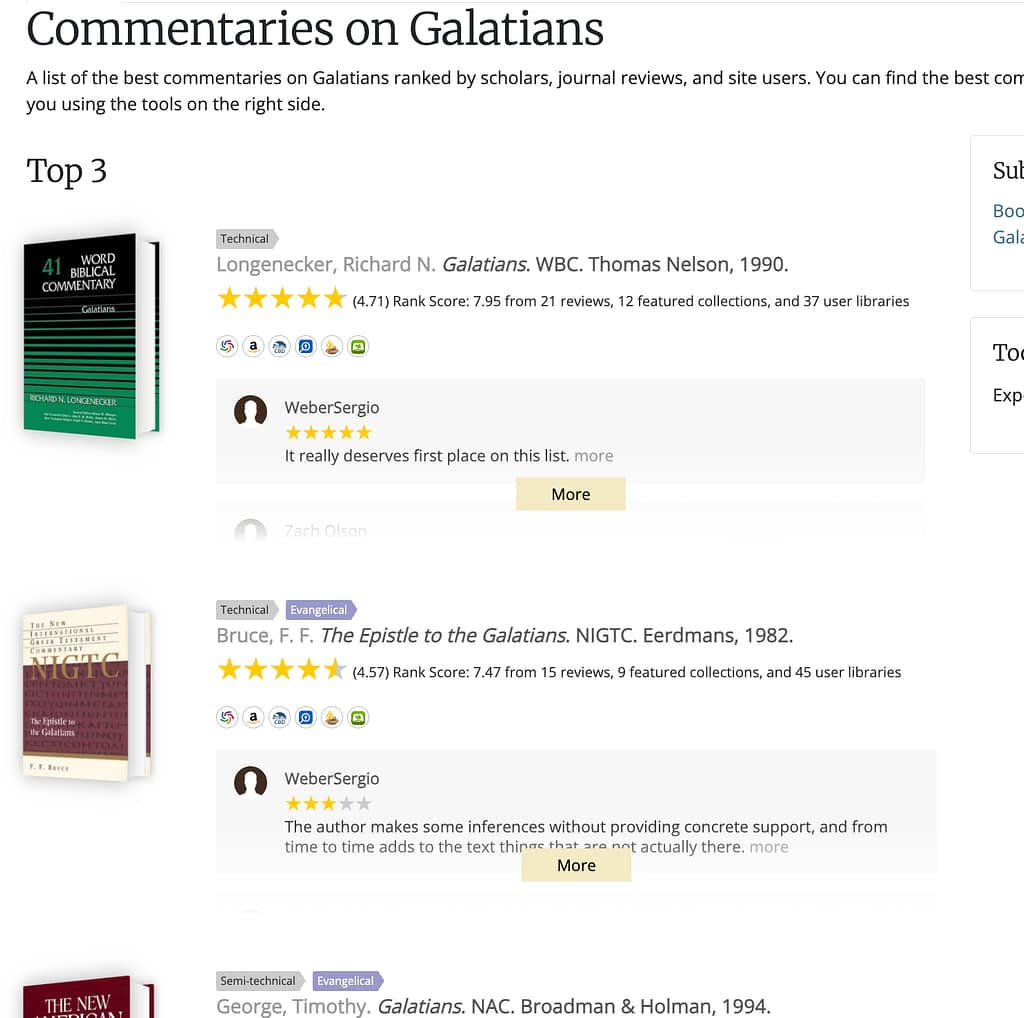Click the colorful swirl icon under Longenecker's entry

click(228, 347)
